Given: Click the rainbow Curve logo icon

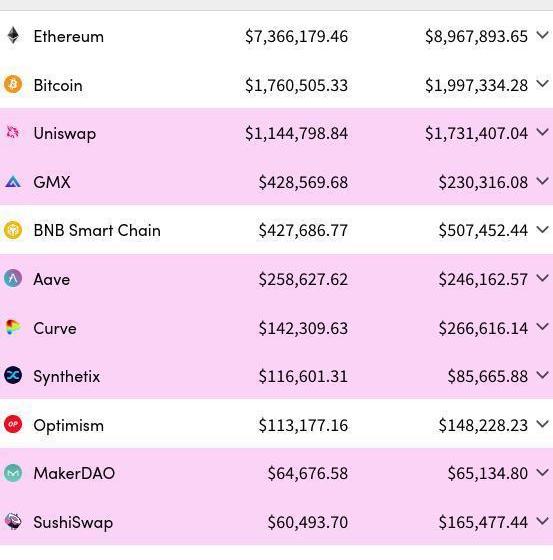Looking at the screenshot, I should point(13,327).
